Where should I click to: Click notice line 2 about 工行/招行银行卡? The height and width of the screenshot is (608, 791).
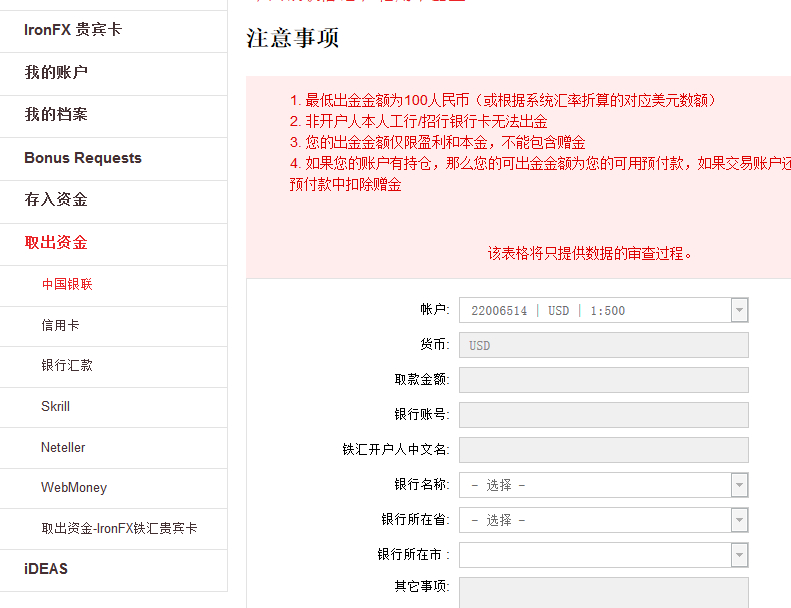click(x=419, y=122)
